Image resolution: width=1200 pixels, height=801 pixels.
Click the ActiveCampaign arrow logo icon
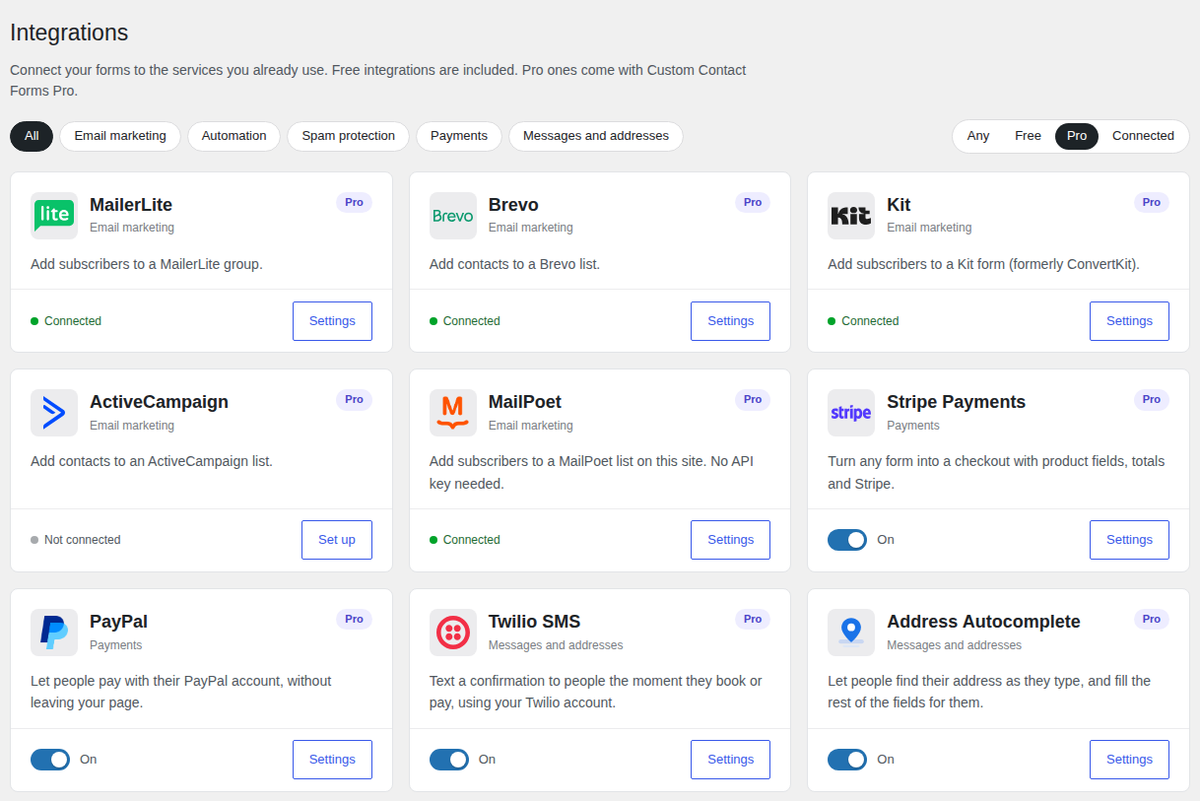54,412
